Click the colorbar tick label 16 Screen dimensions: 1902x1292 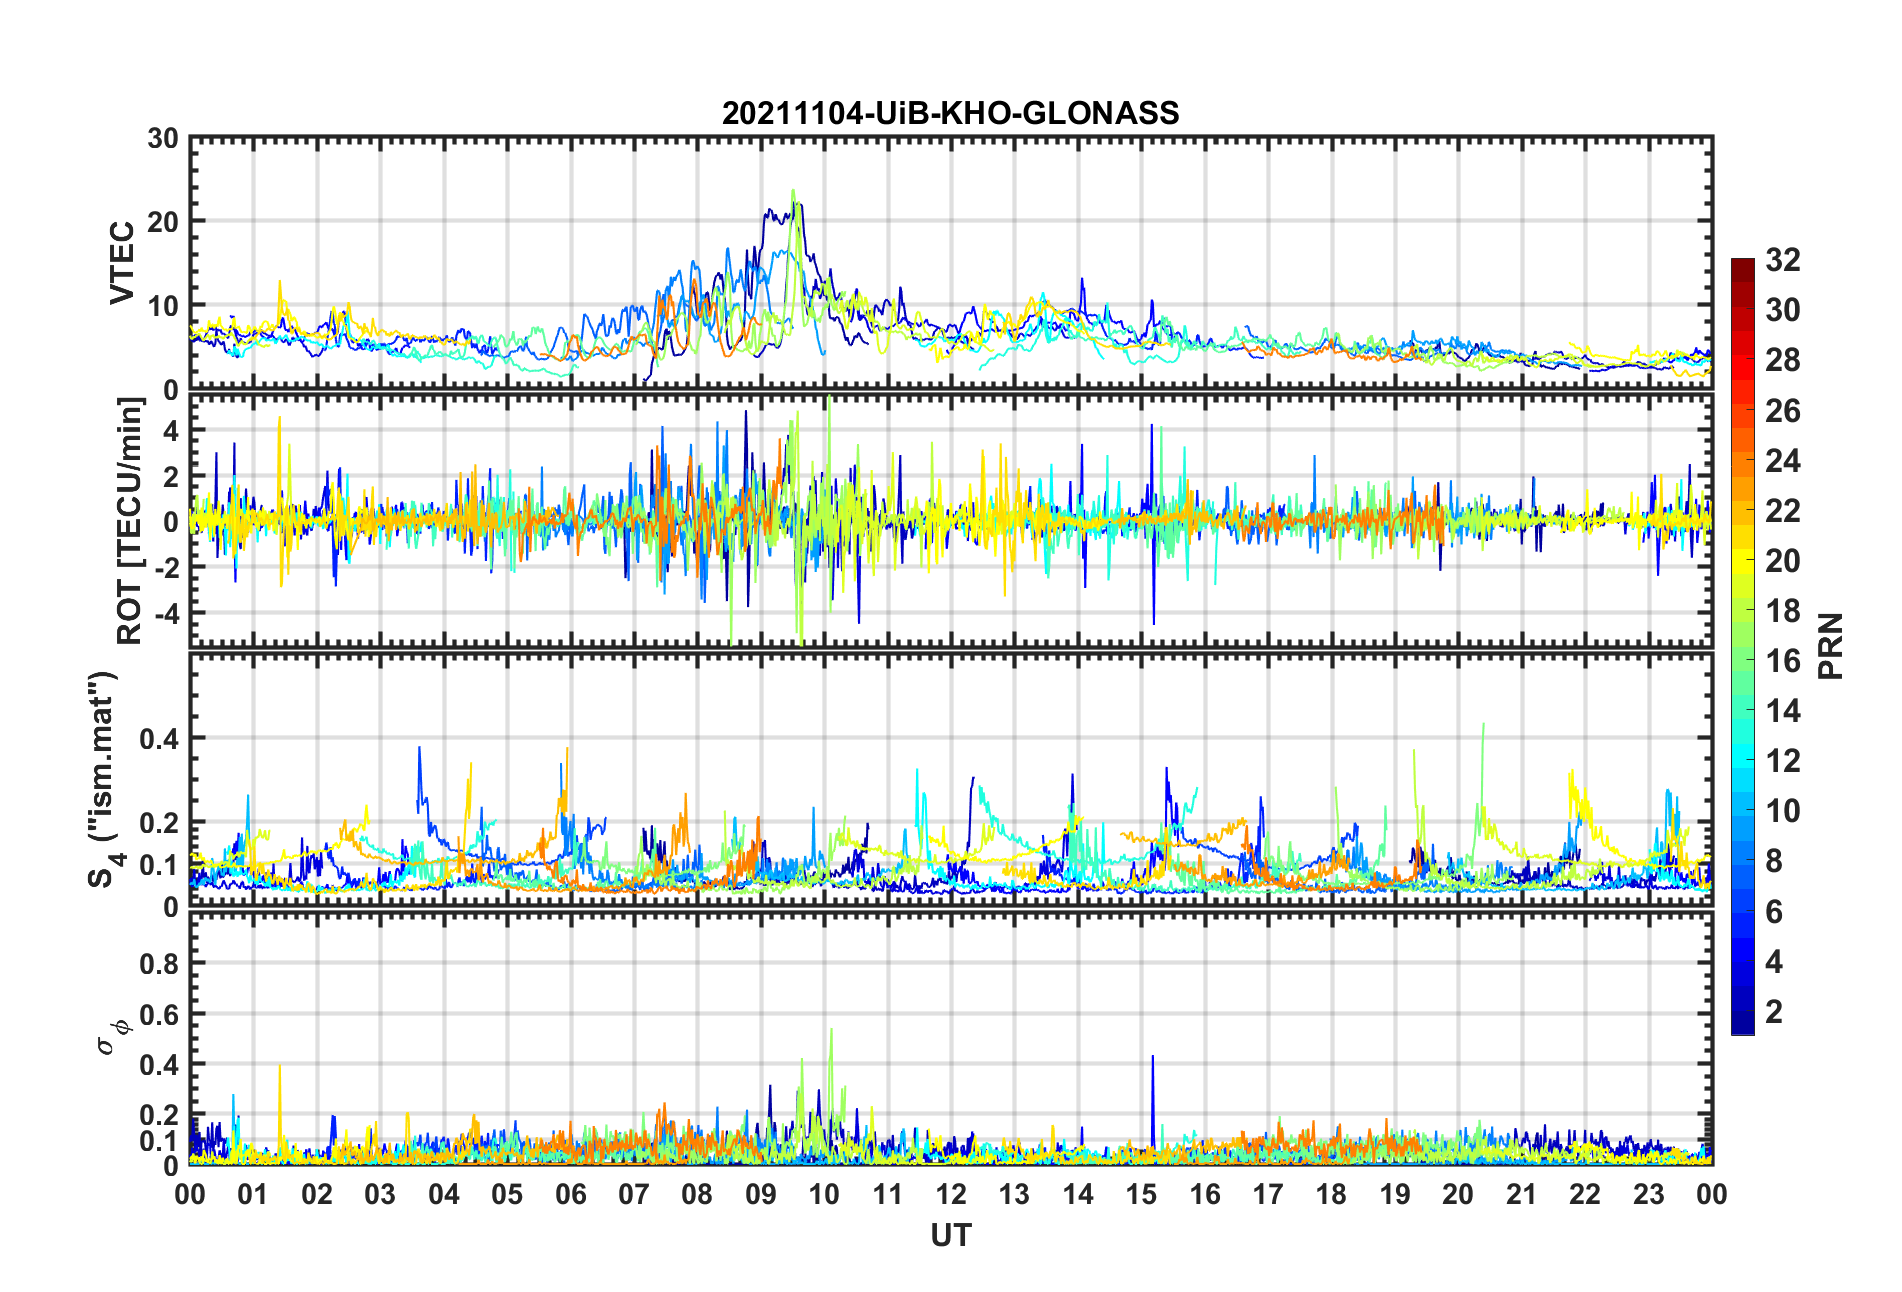[x=1783, y=661]
